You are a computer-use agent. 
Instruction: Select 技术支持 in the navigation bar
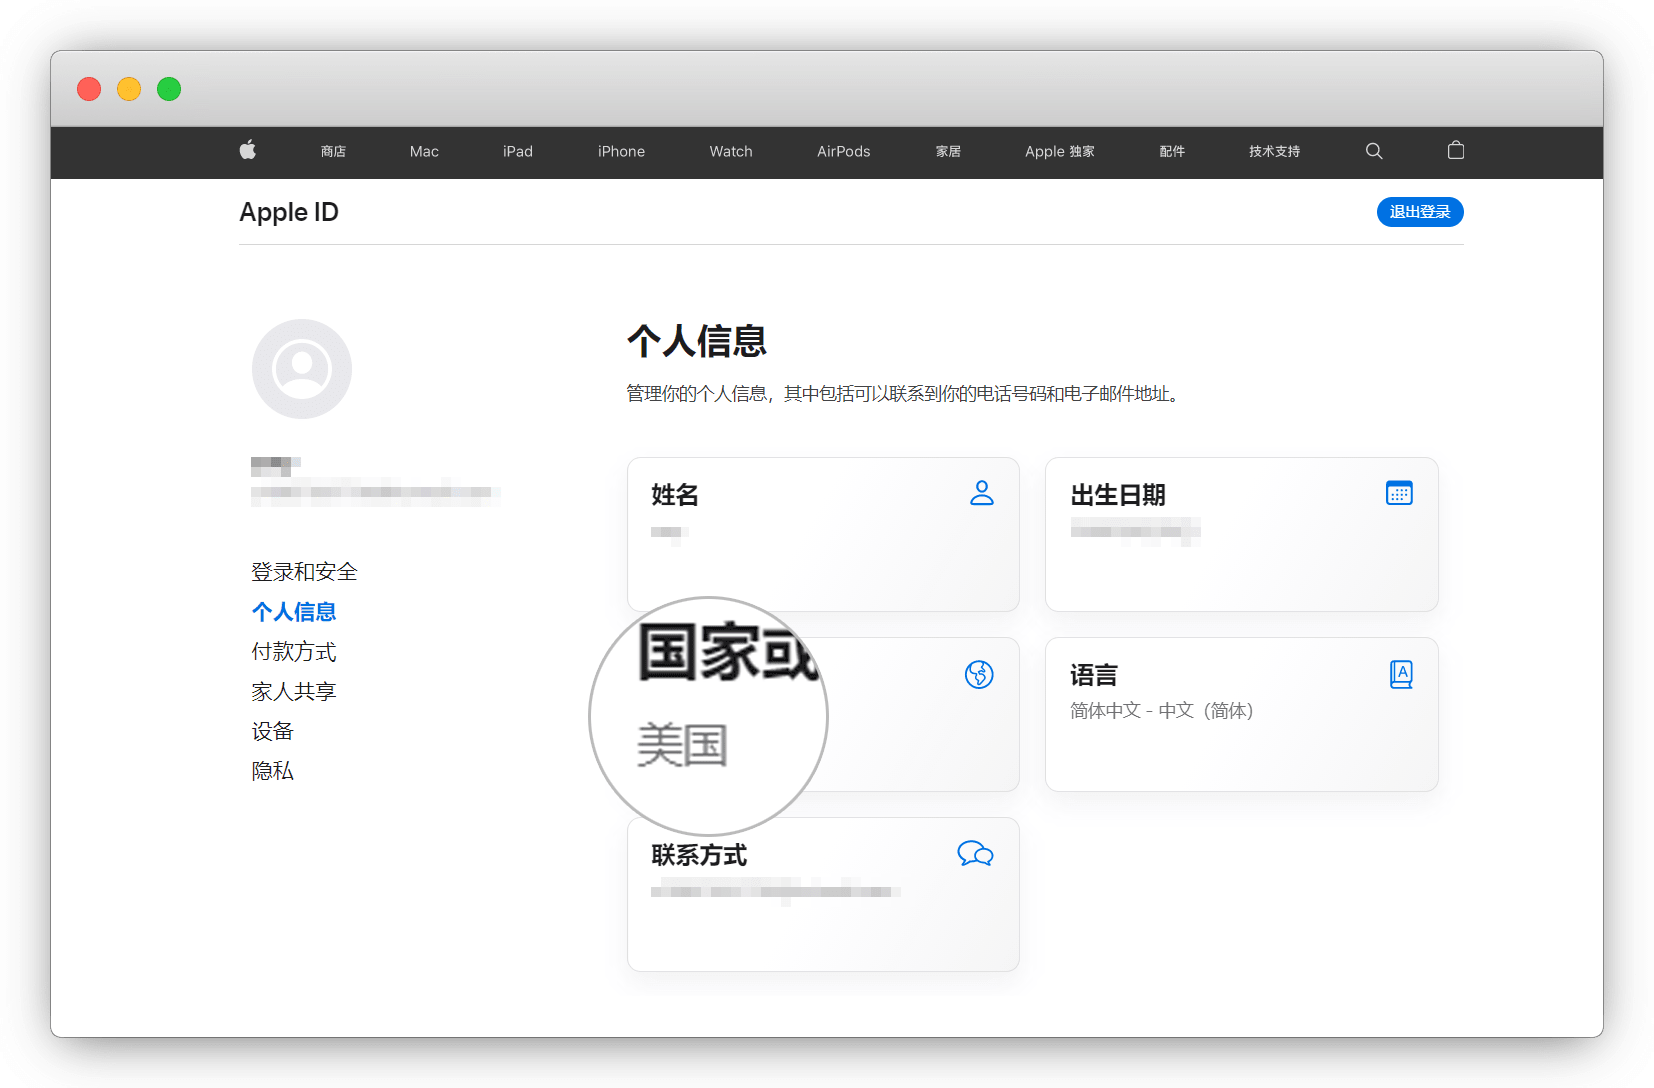click(x=1274, y=152)
